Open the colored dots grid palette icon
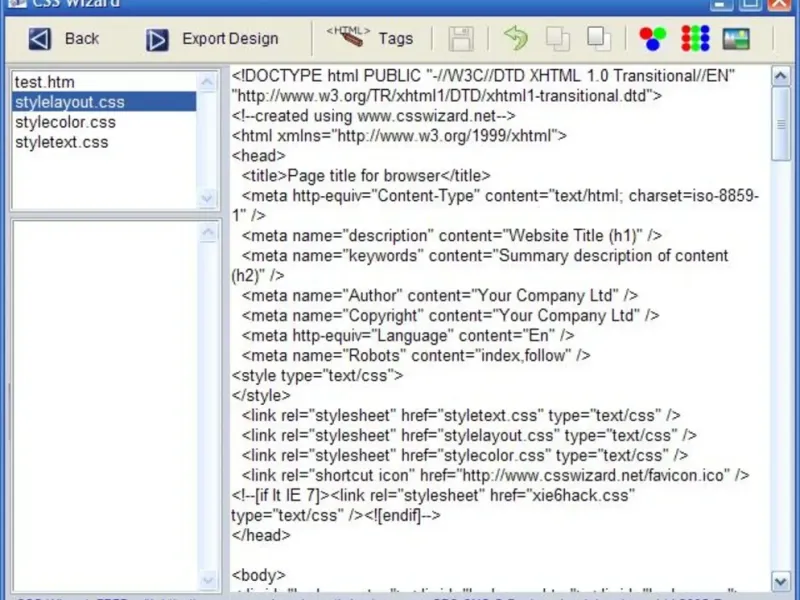 coord(695,38)
